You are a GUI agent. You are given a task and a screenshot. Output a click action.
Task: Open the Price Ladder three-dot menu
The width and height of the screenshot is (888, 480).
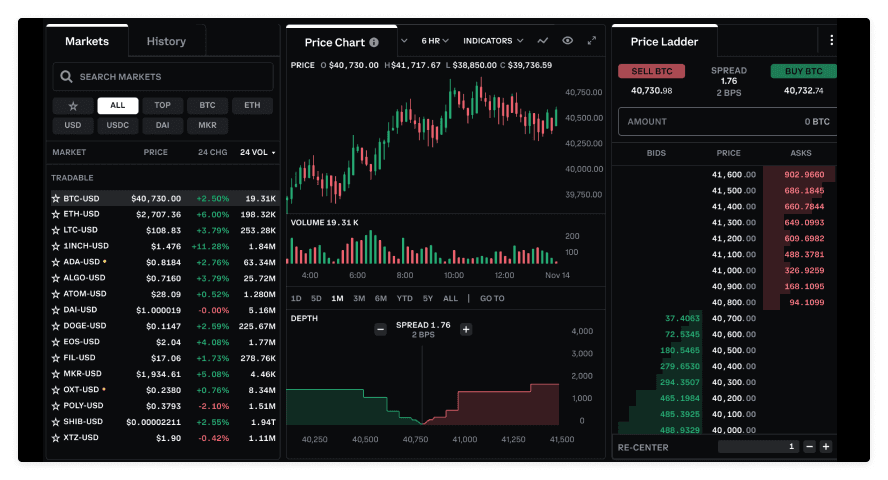[x=831, y=41]
